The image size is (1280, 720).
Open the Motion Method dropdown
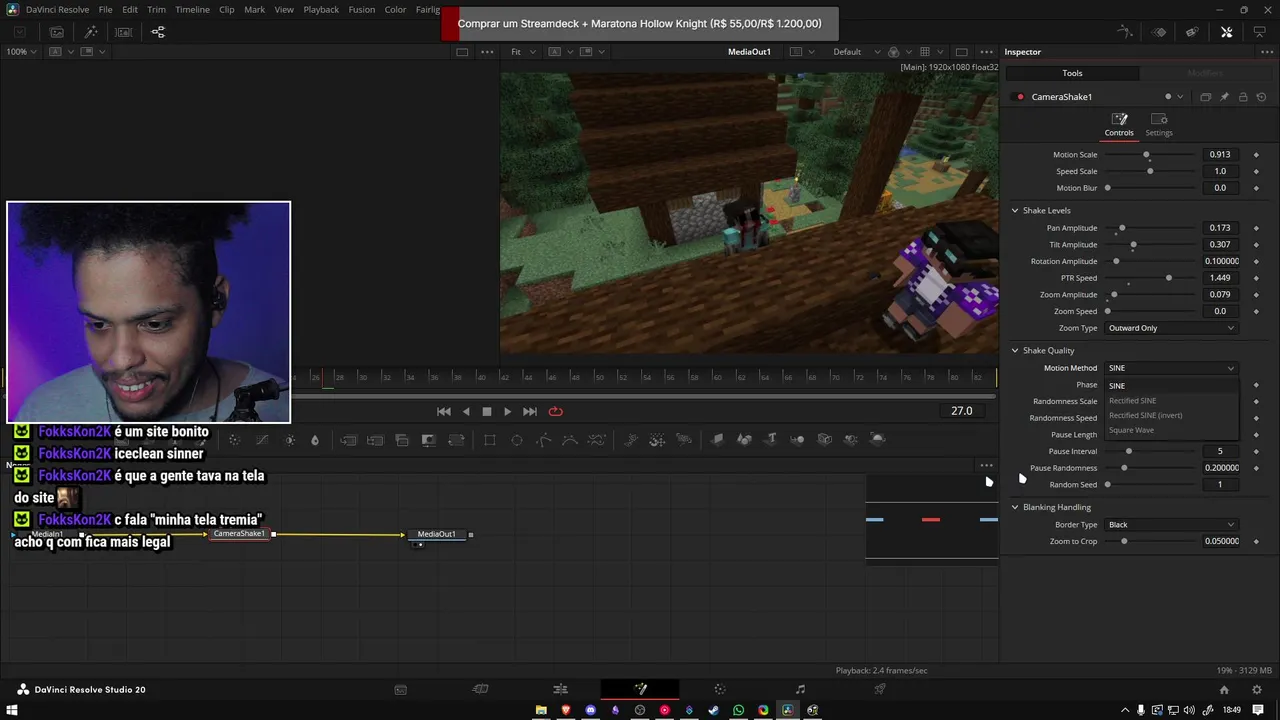pos(1171,368)
